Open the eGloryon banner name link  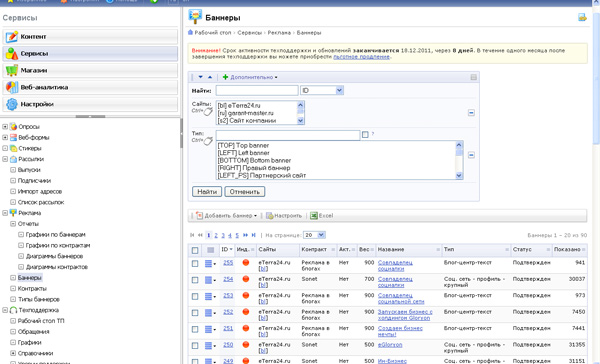390,344
